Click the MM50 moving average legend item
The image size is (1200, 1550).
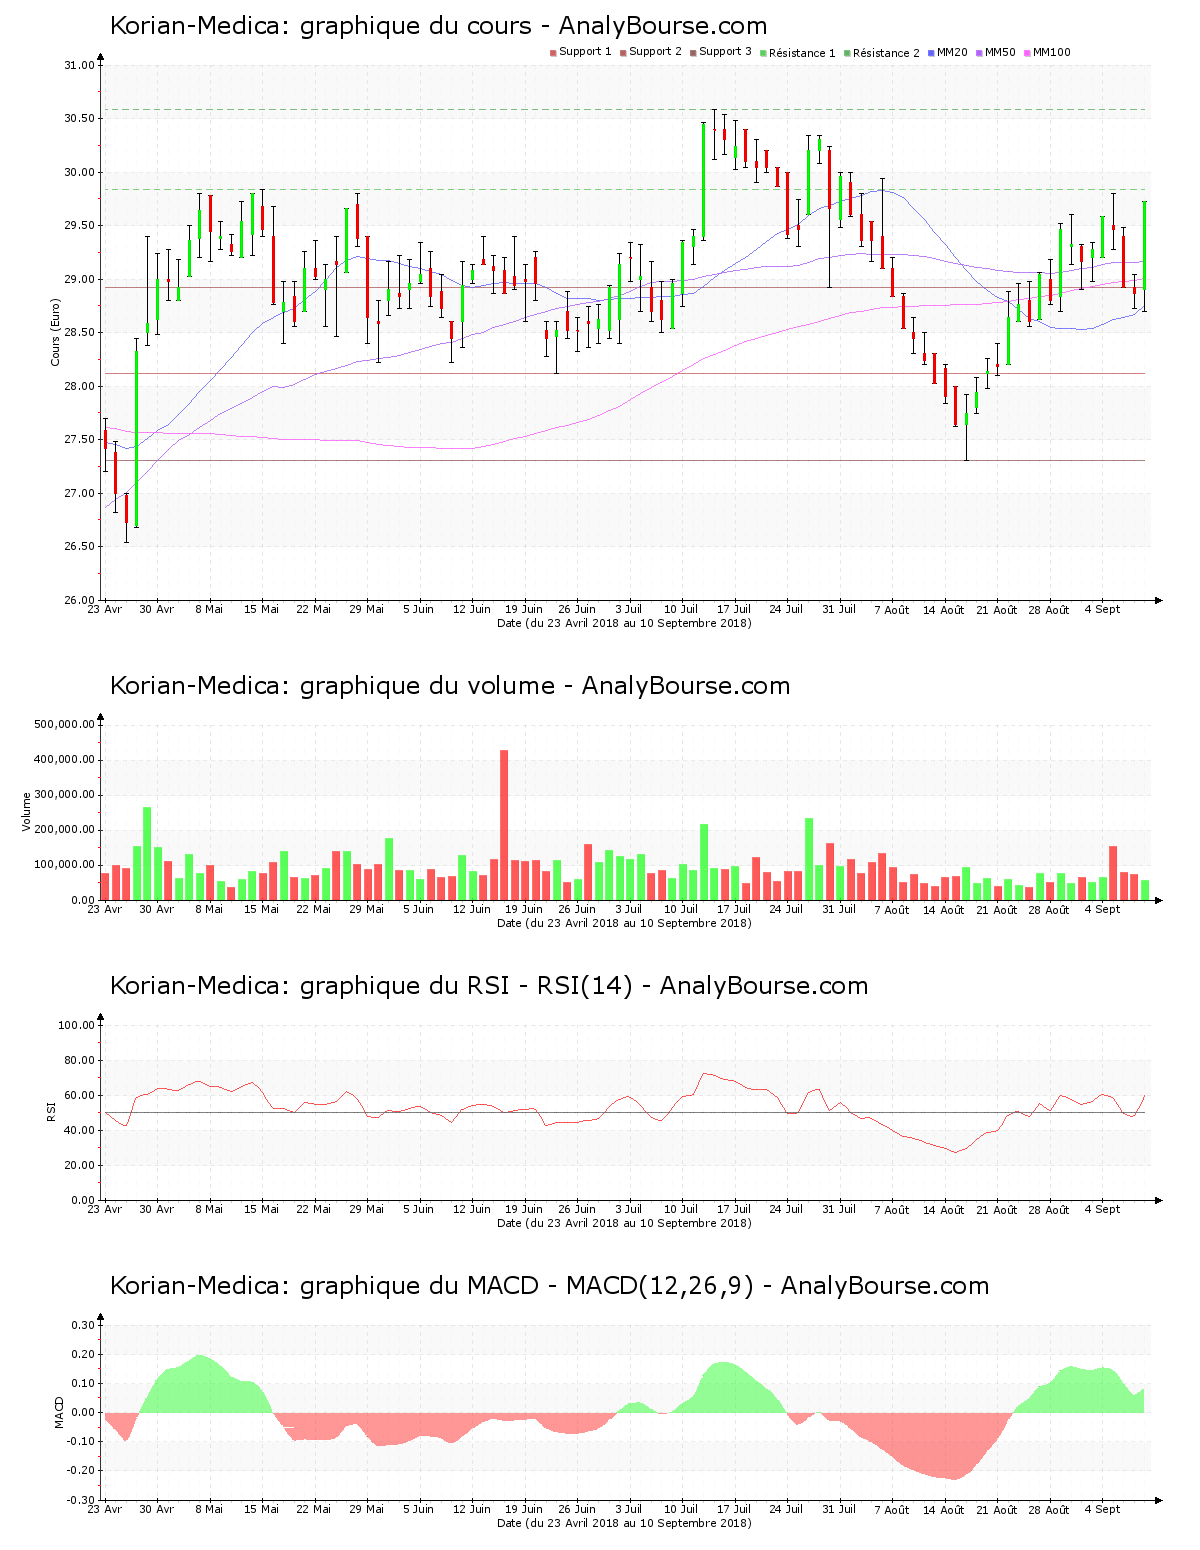tap(1000, 52)
